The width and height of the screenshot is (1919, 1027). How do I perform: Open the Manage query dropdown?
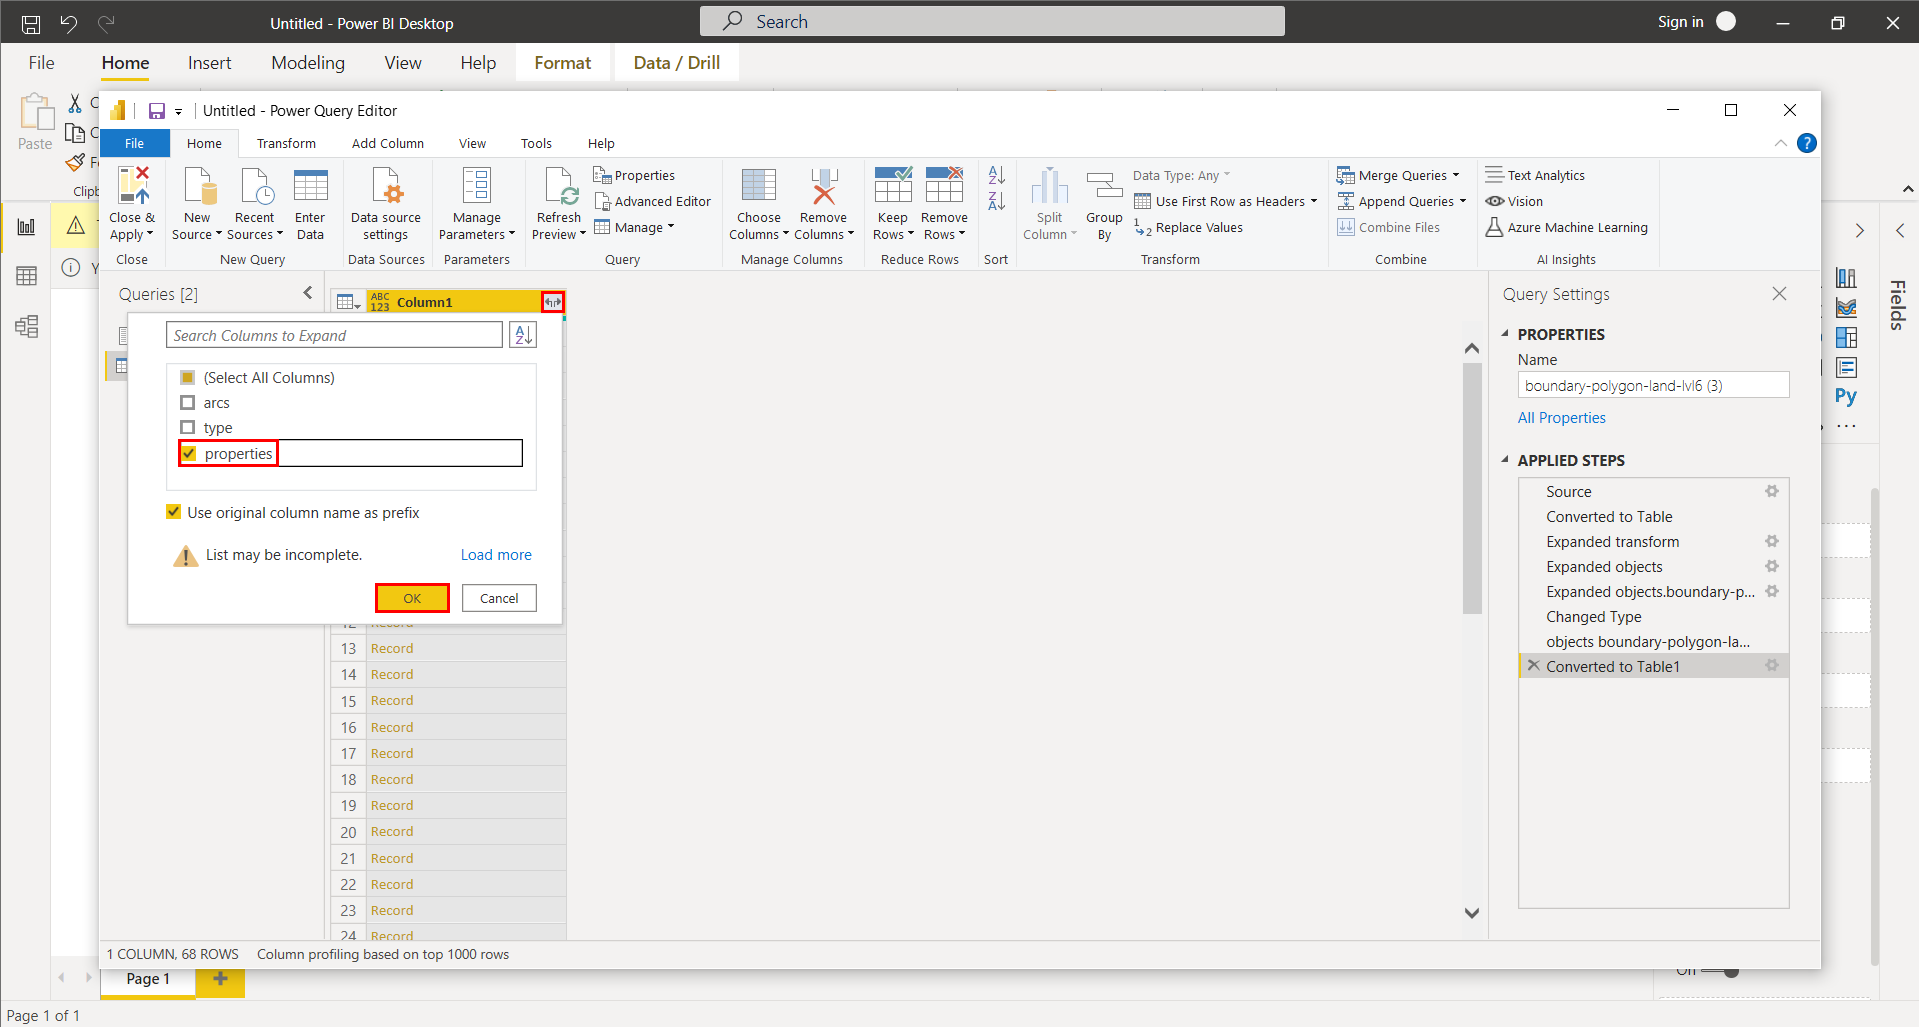pos(634,227)
